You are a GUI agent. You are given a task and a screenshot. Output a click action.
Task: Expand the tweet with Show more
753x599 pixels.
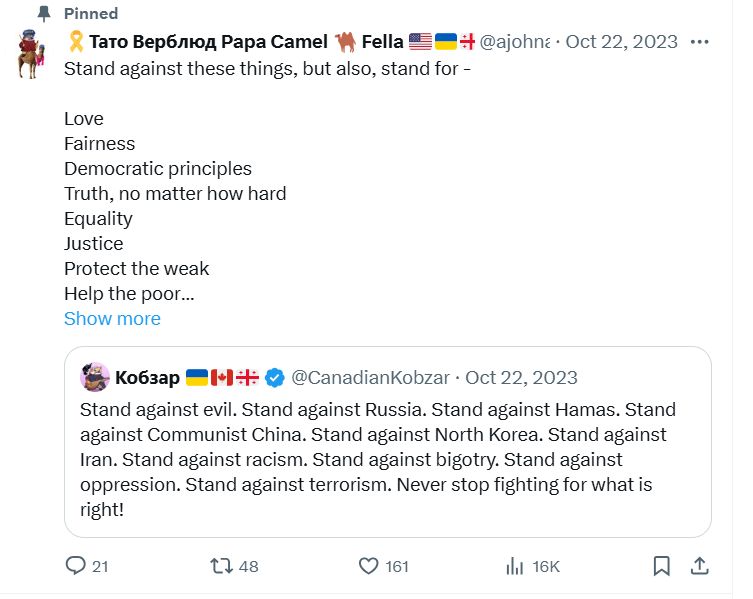112,319
